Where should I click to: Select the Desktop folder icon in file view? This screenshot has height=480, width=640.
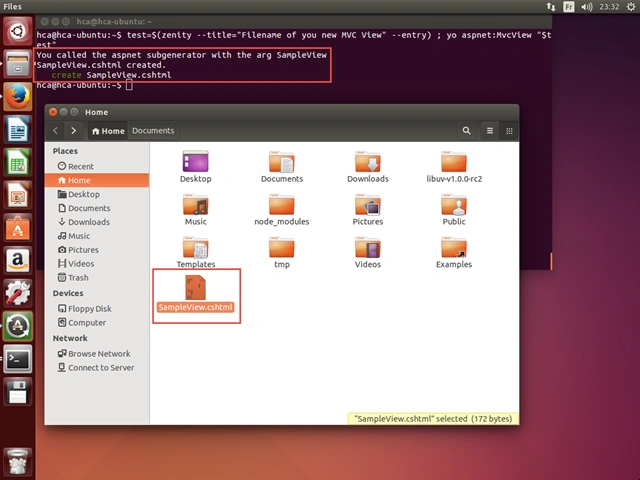pos(196,166)
